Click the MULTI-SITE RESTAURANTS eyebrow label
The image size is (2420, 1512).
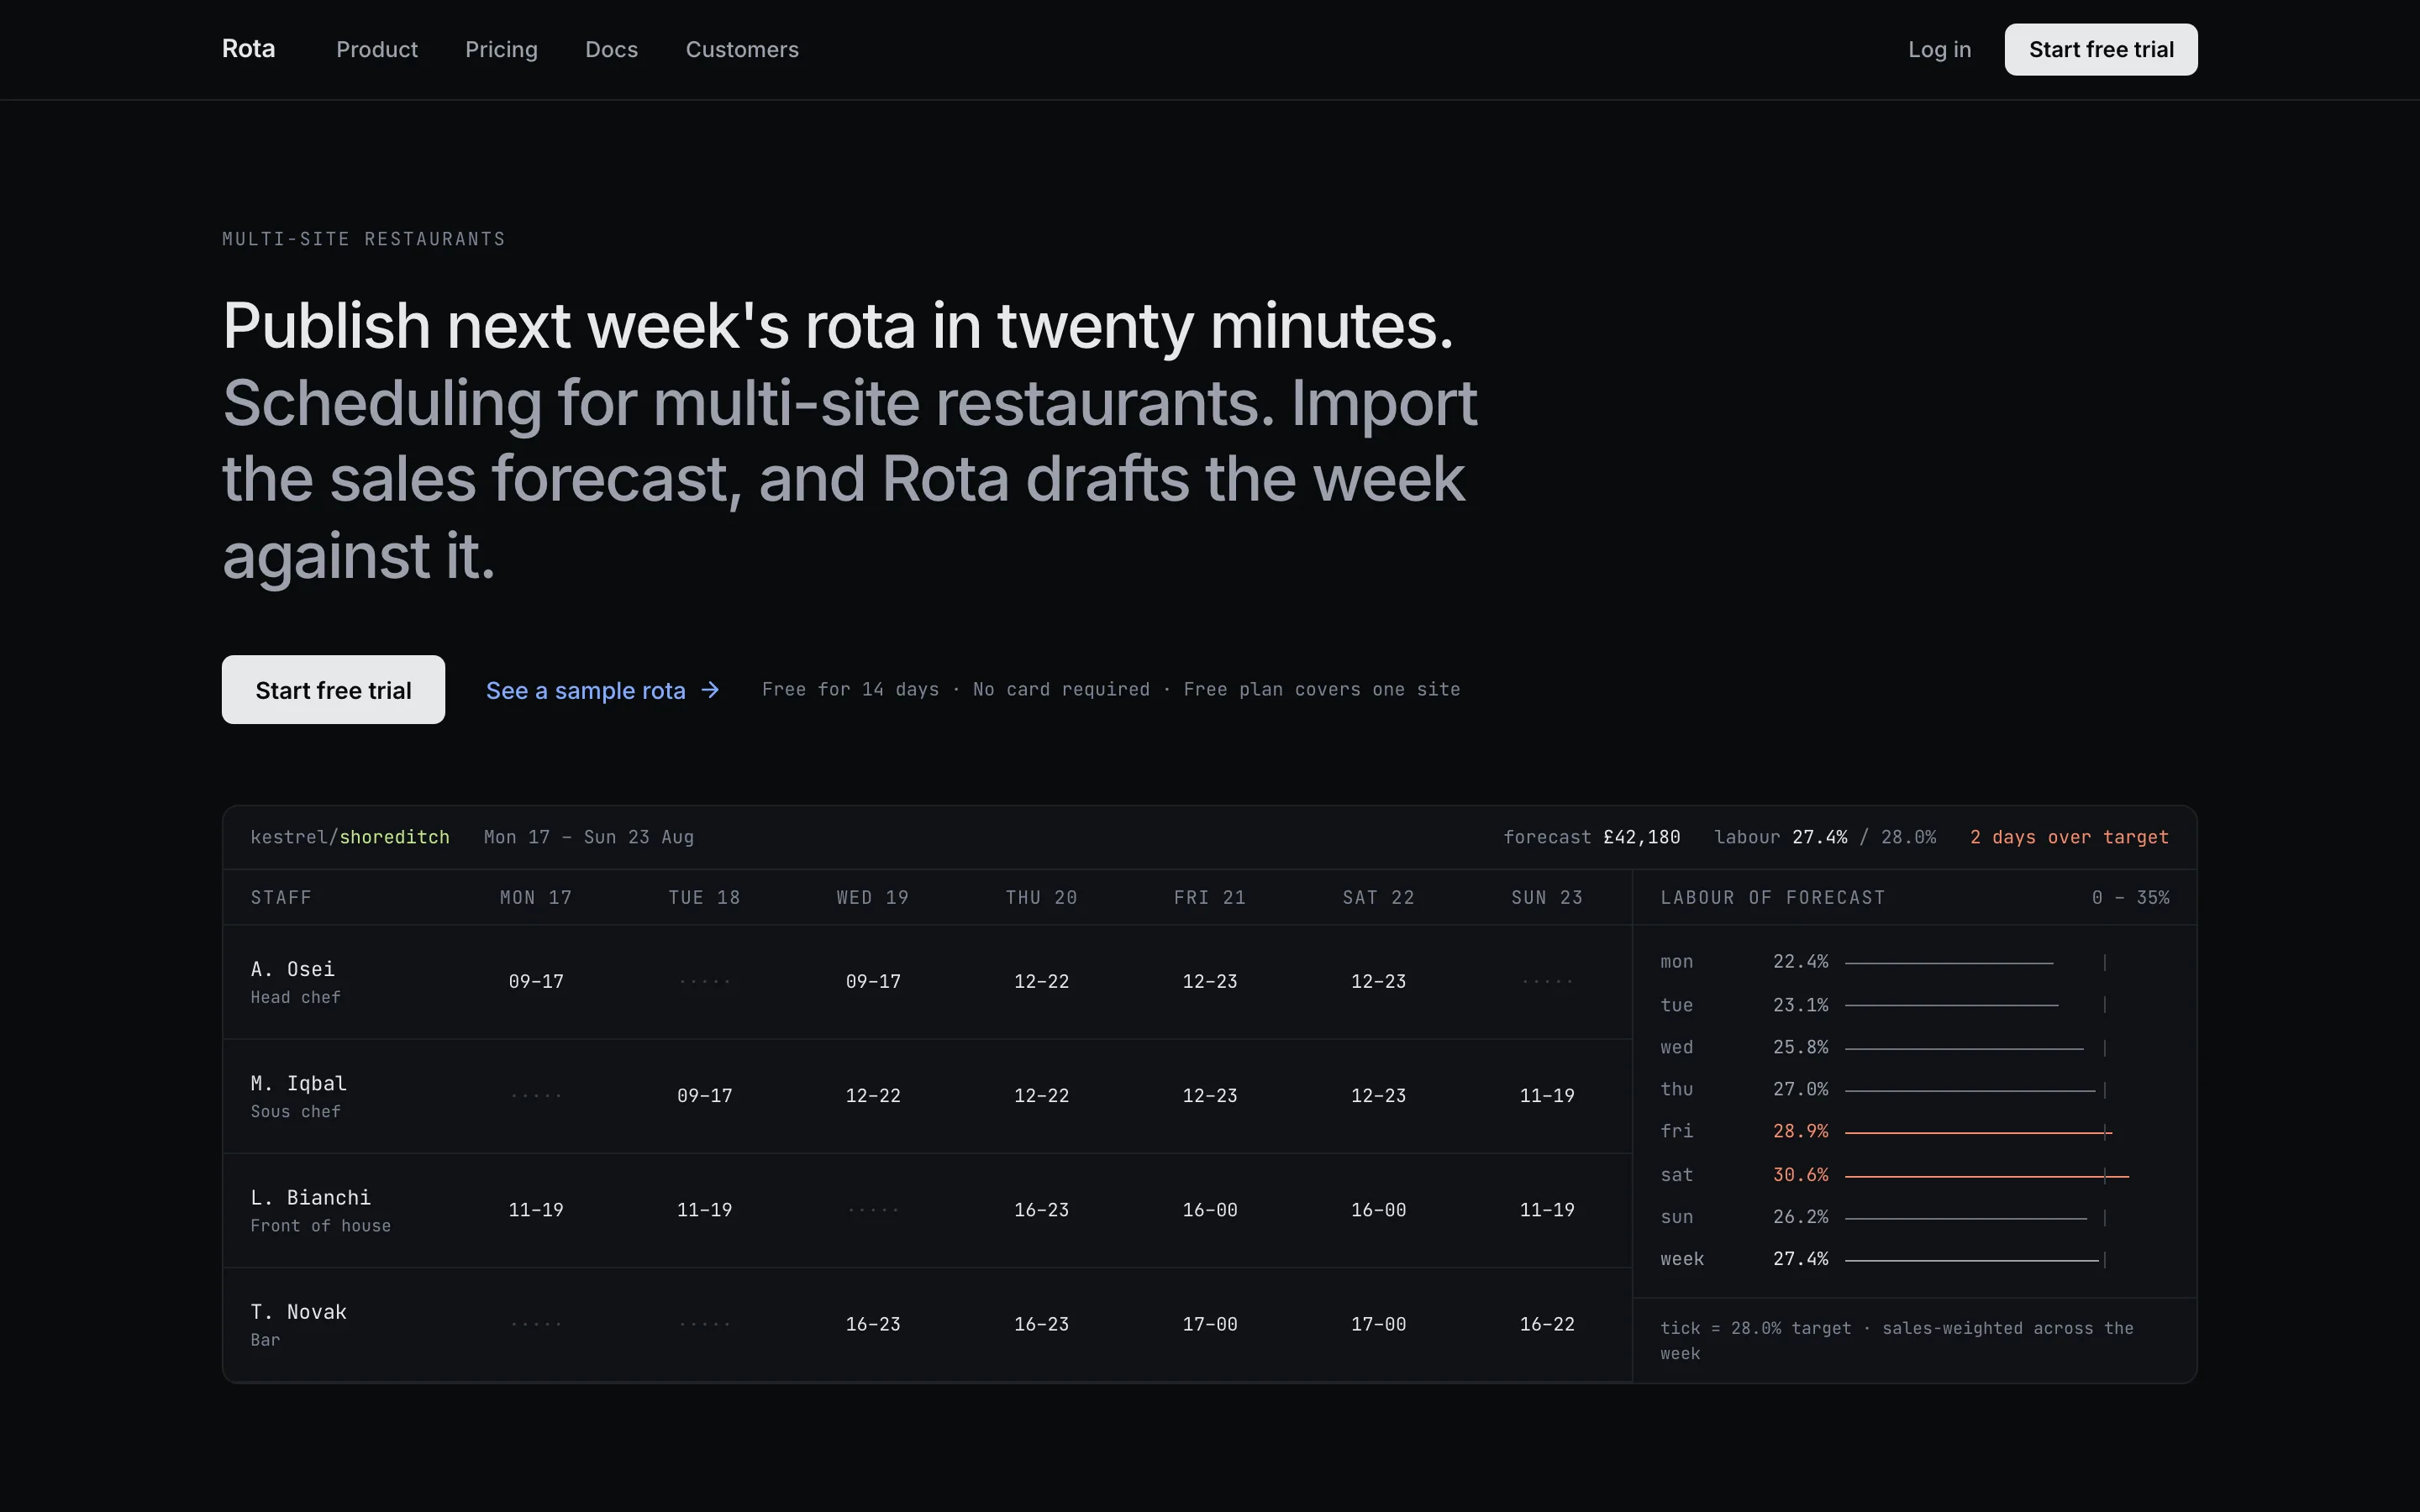coord(364,239)
